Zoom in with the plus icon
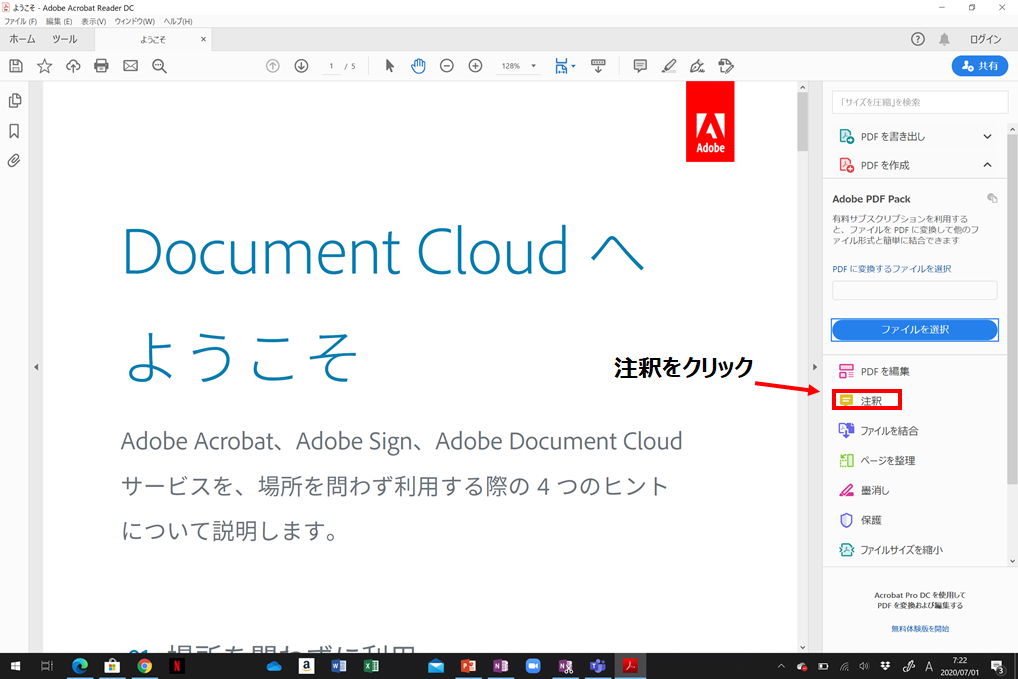1018x679 pixels. point(475,66)
